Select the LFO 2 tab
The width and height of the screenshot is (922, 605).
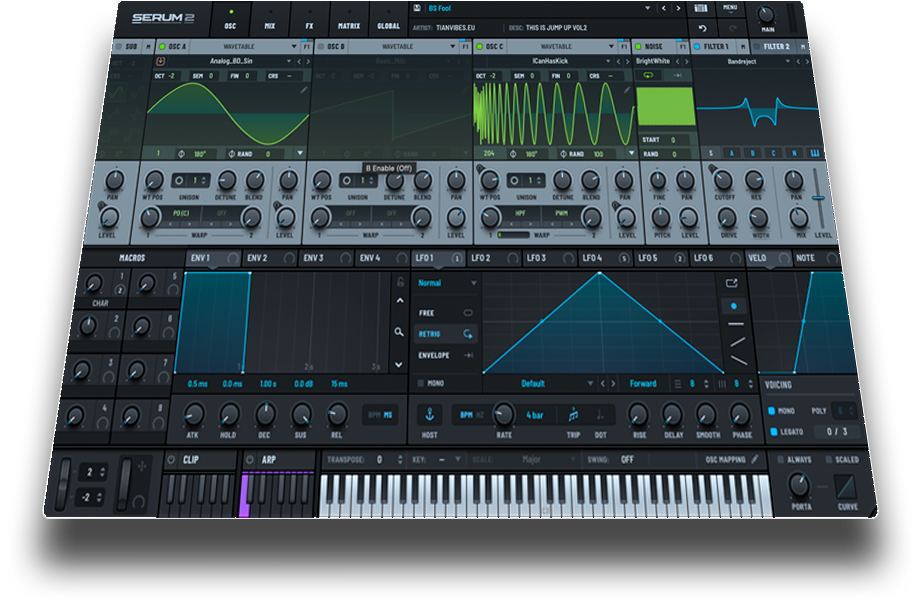point(481,258)
